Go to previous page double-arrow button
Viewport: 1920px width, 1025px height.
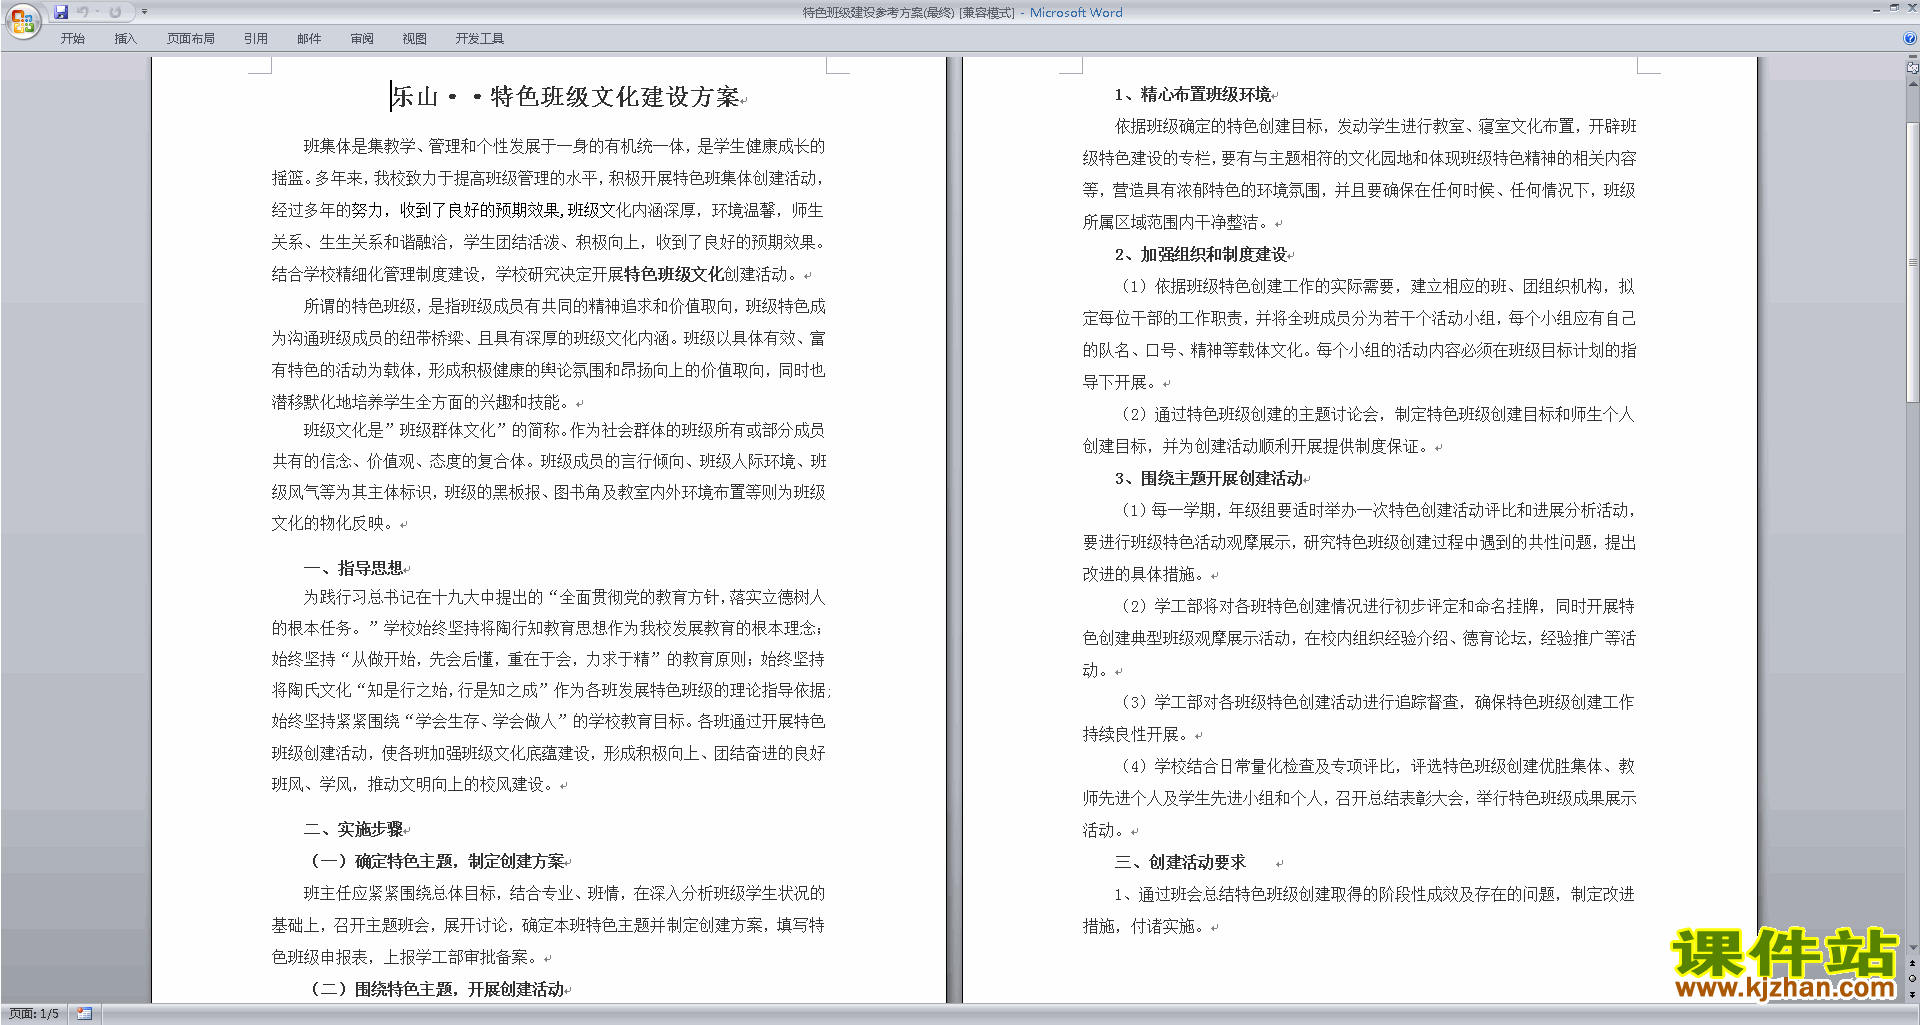(1912, 964)
